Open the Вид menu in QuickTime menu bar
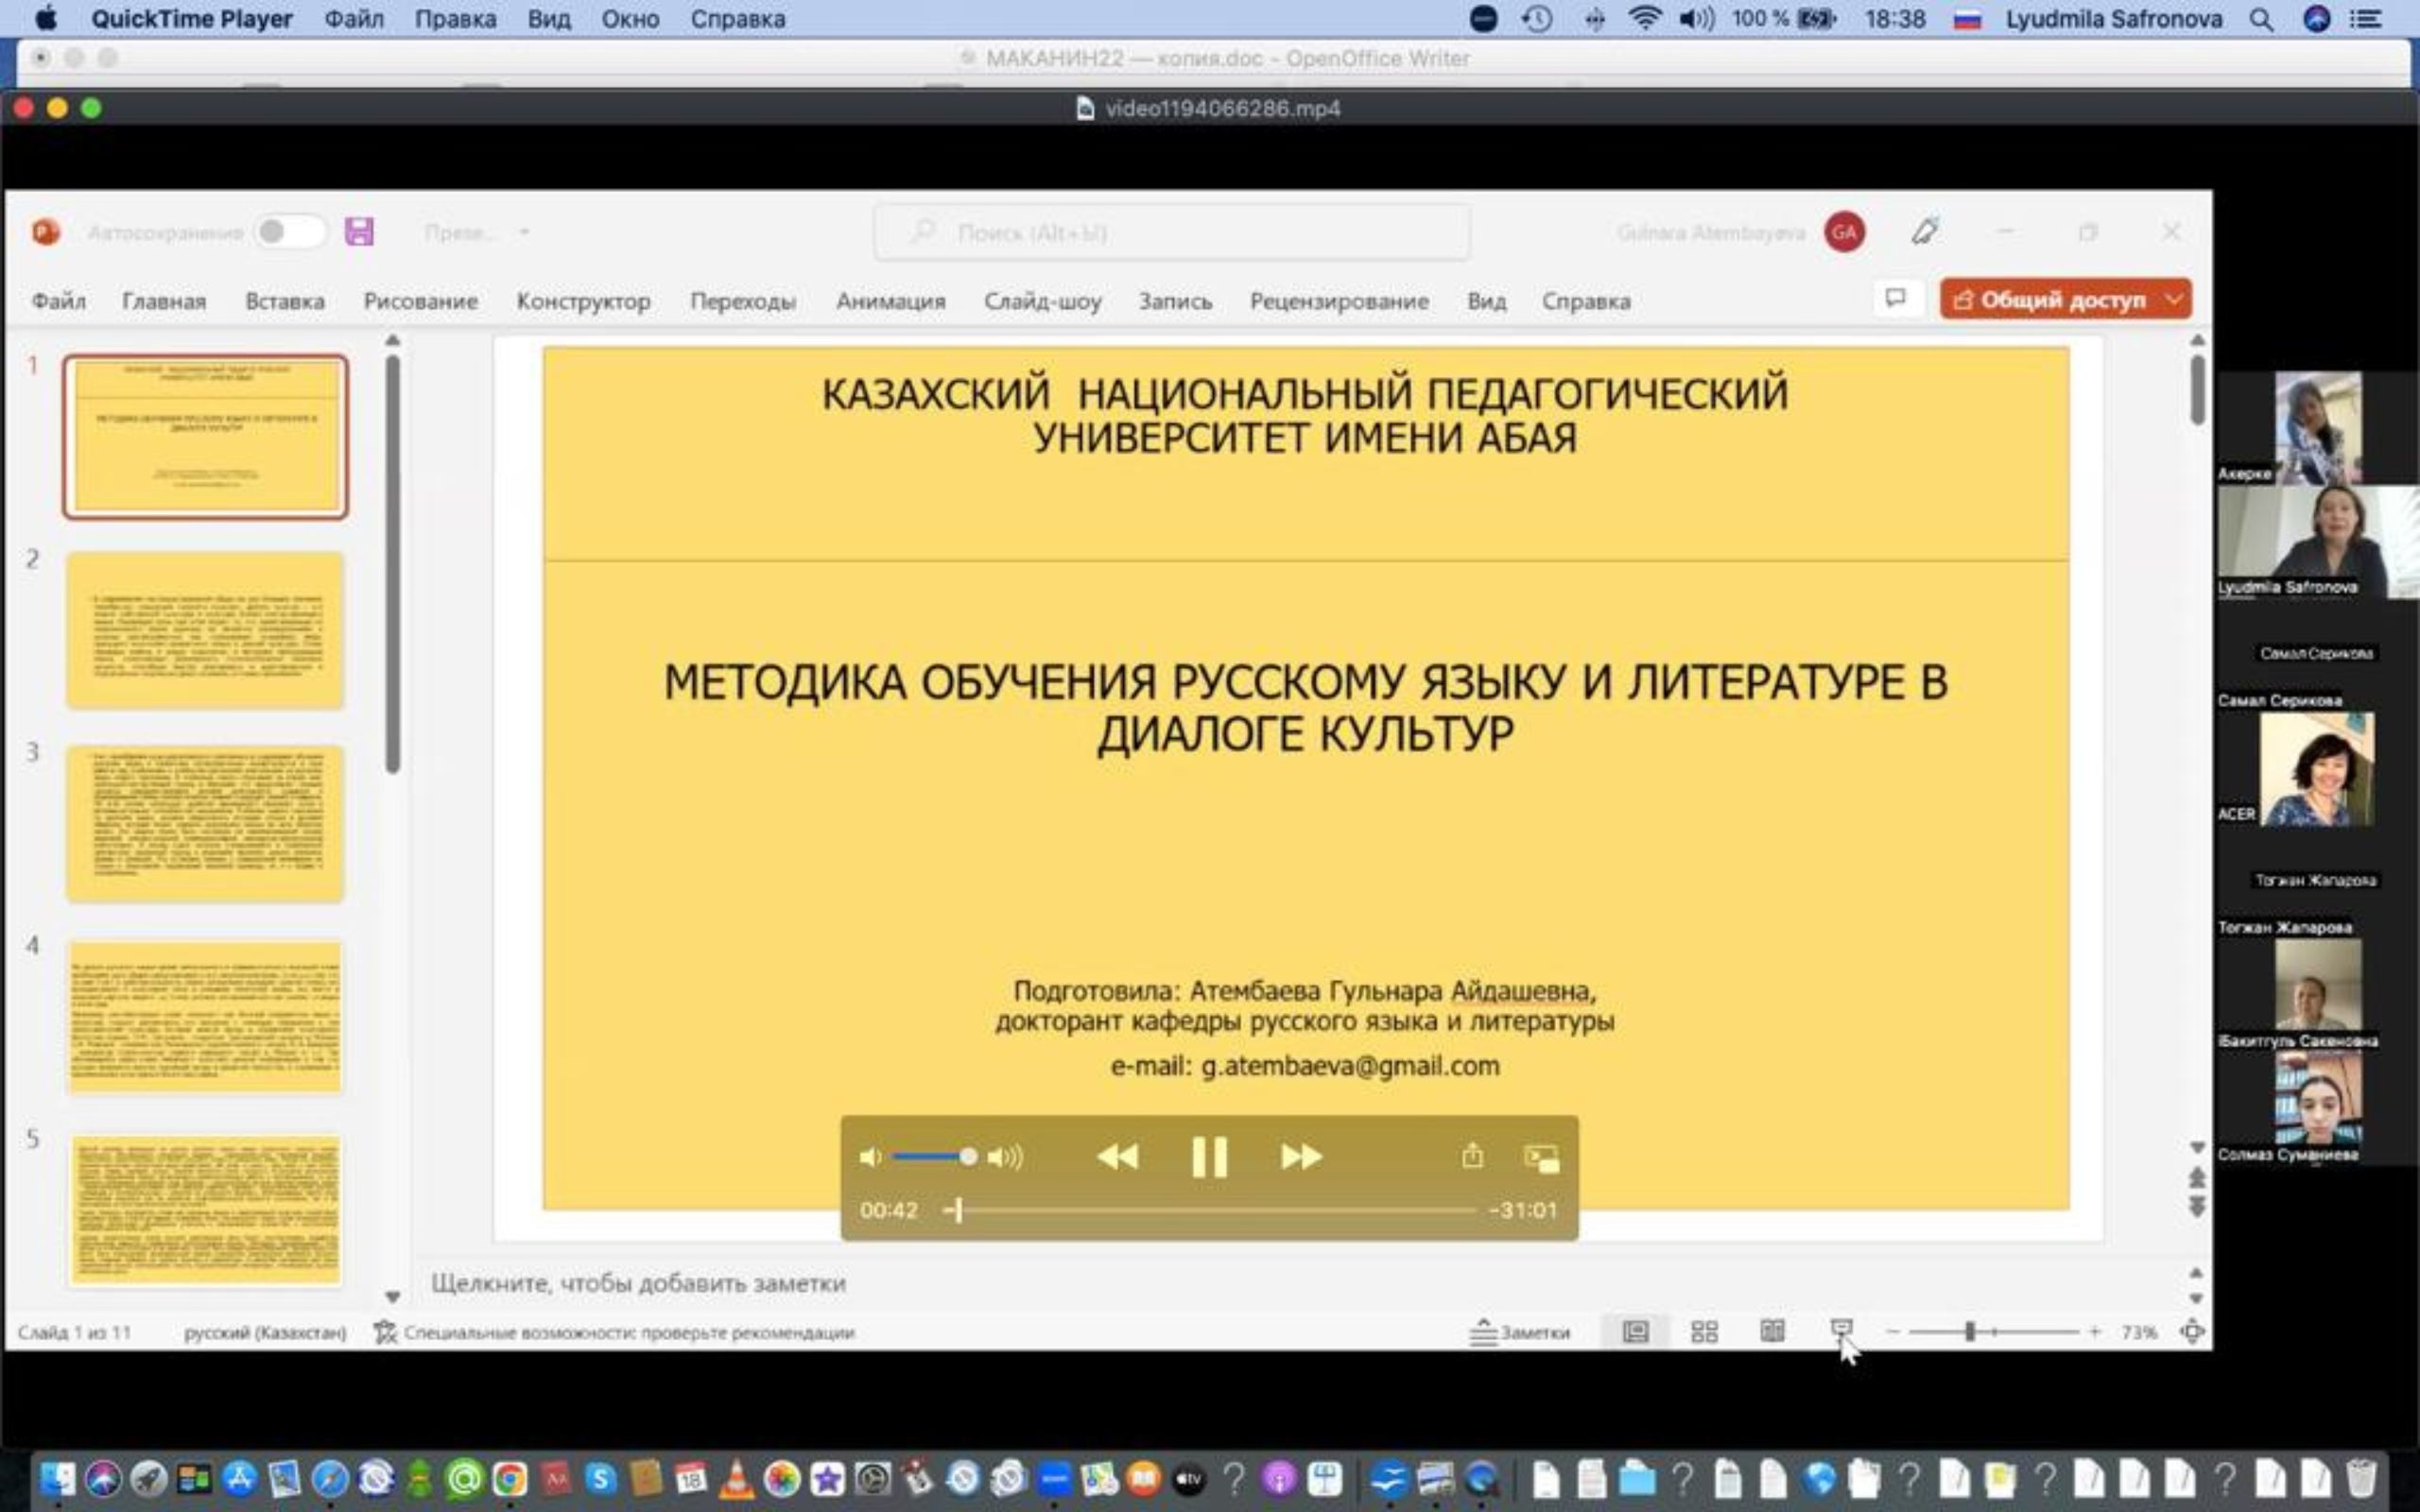 (x=548, y=19)
